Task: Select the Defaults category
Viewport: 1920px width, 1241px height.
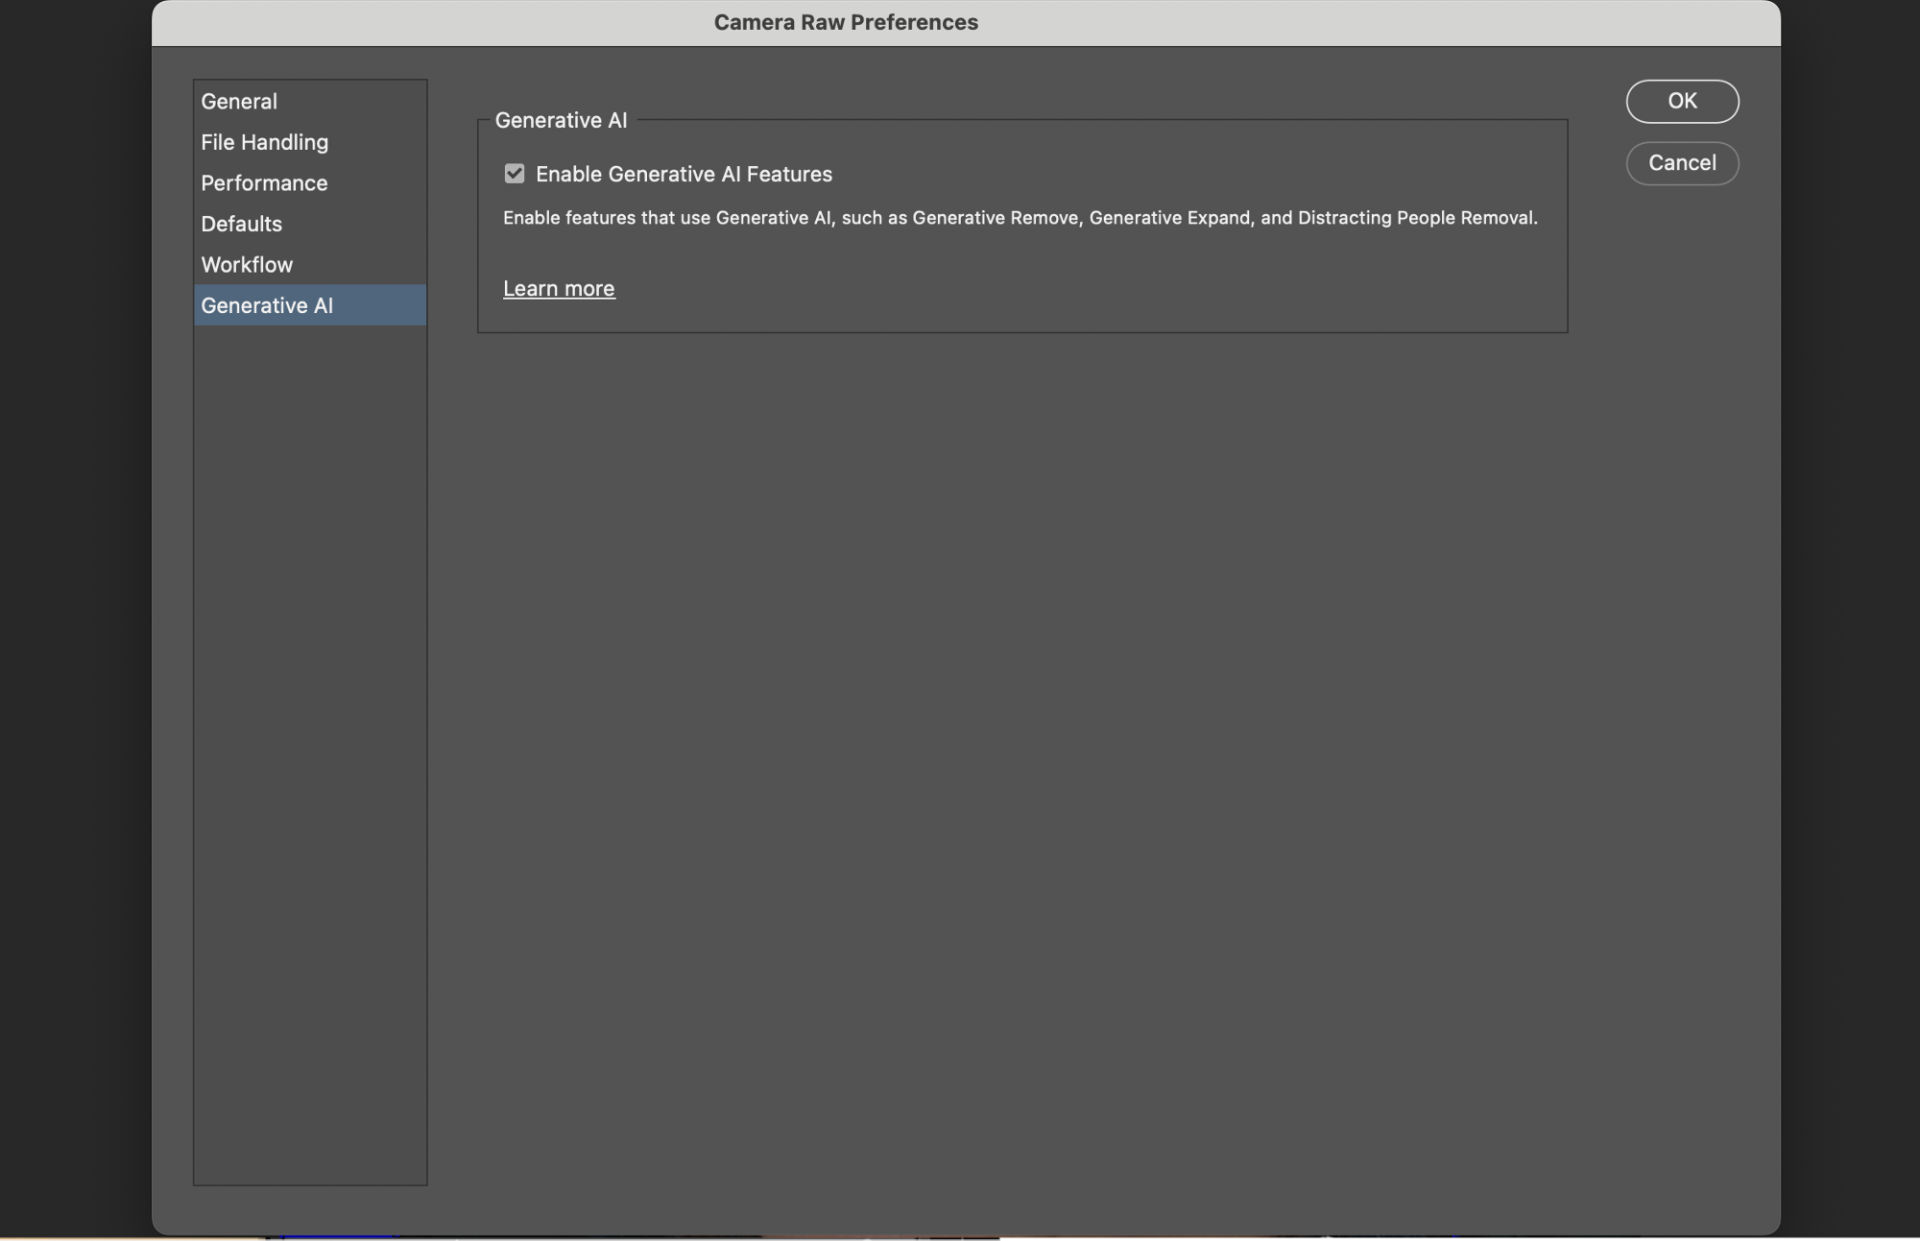Action: 309,224
